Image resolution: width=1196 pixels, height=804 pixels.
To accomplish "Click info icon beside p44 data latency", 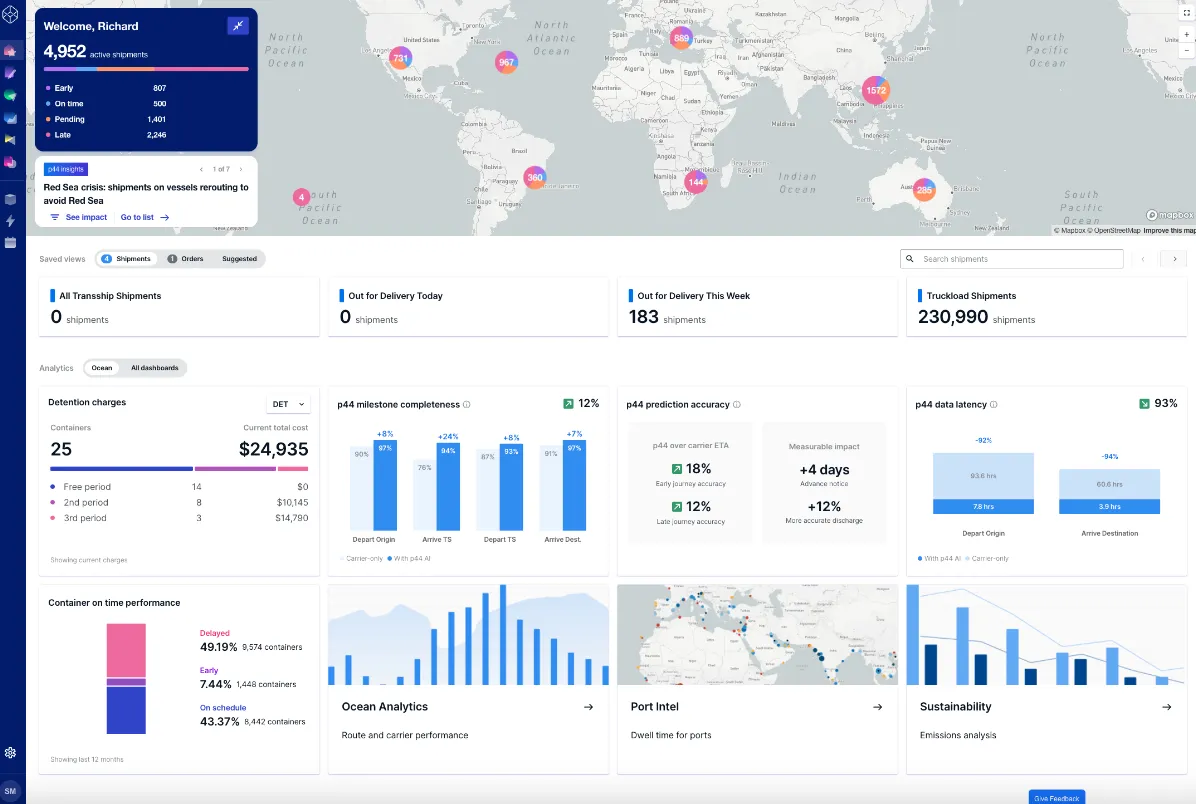I will point(993,404).
